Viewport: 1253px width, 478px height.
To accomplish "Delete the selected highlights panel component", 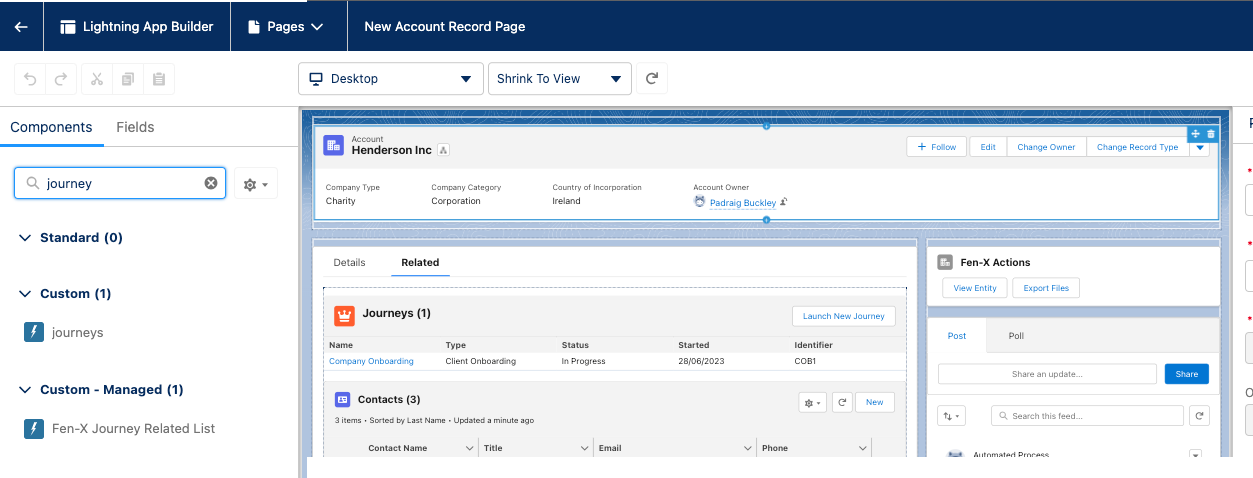I will click(1211, 134).
